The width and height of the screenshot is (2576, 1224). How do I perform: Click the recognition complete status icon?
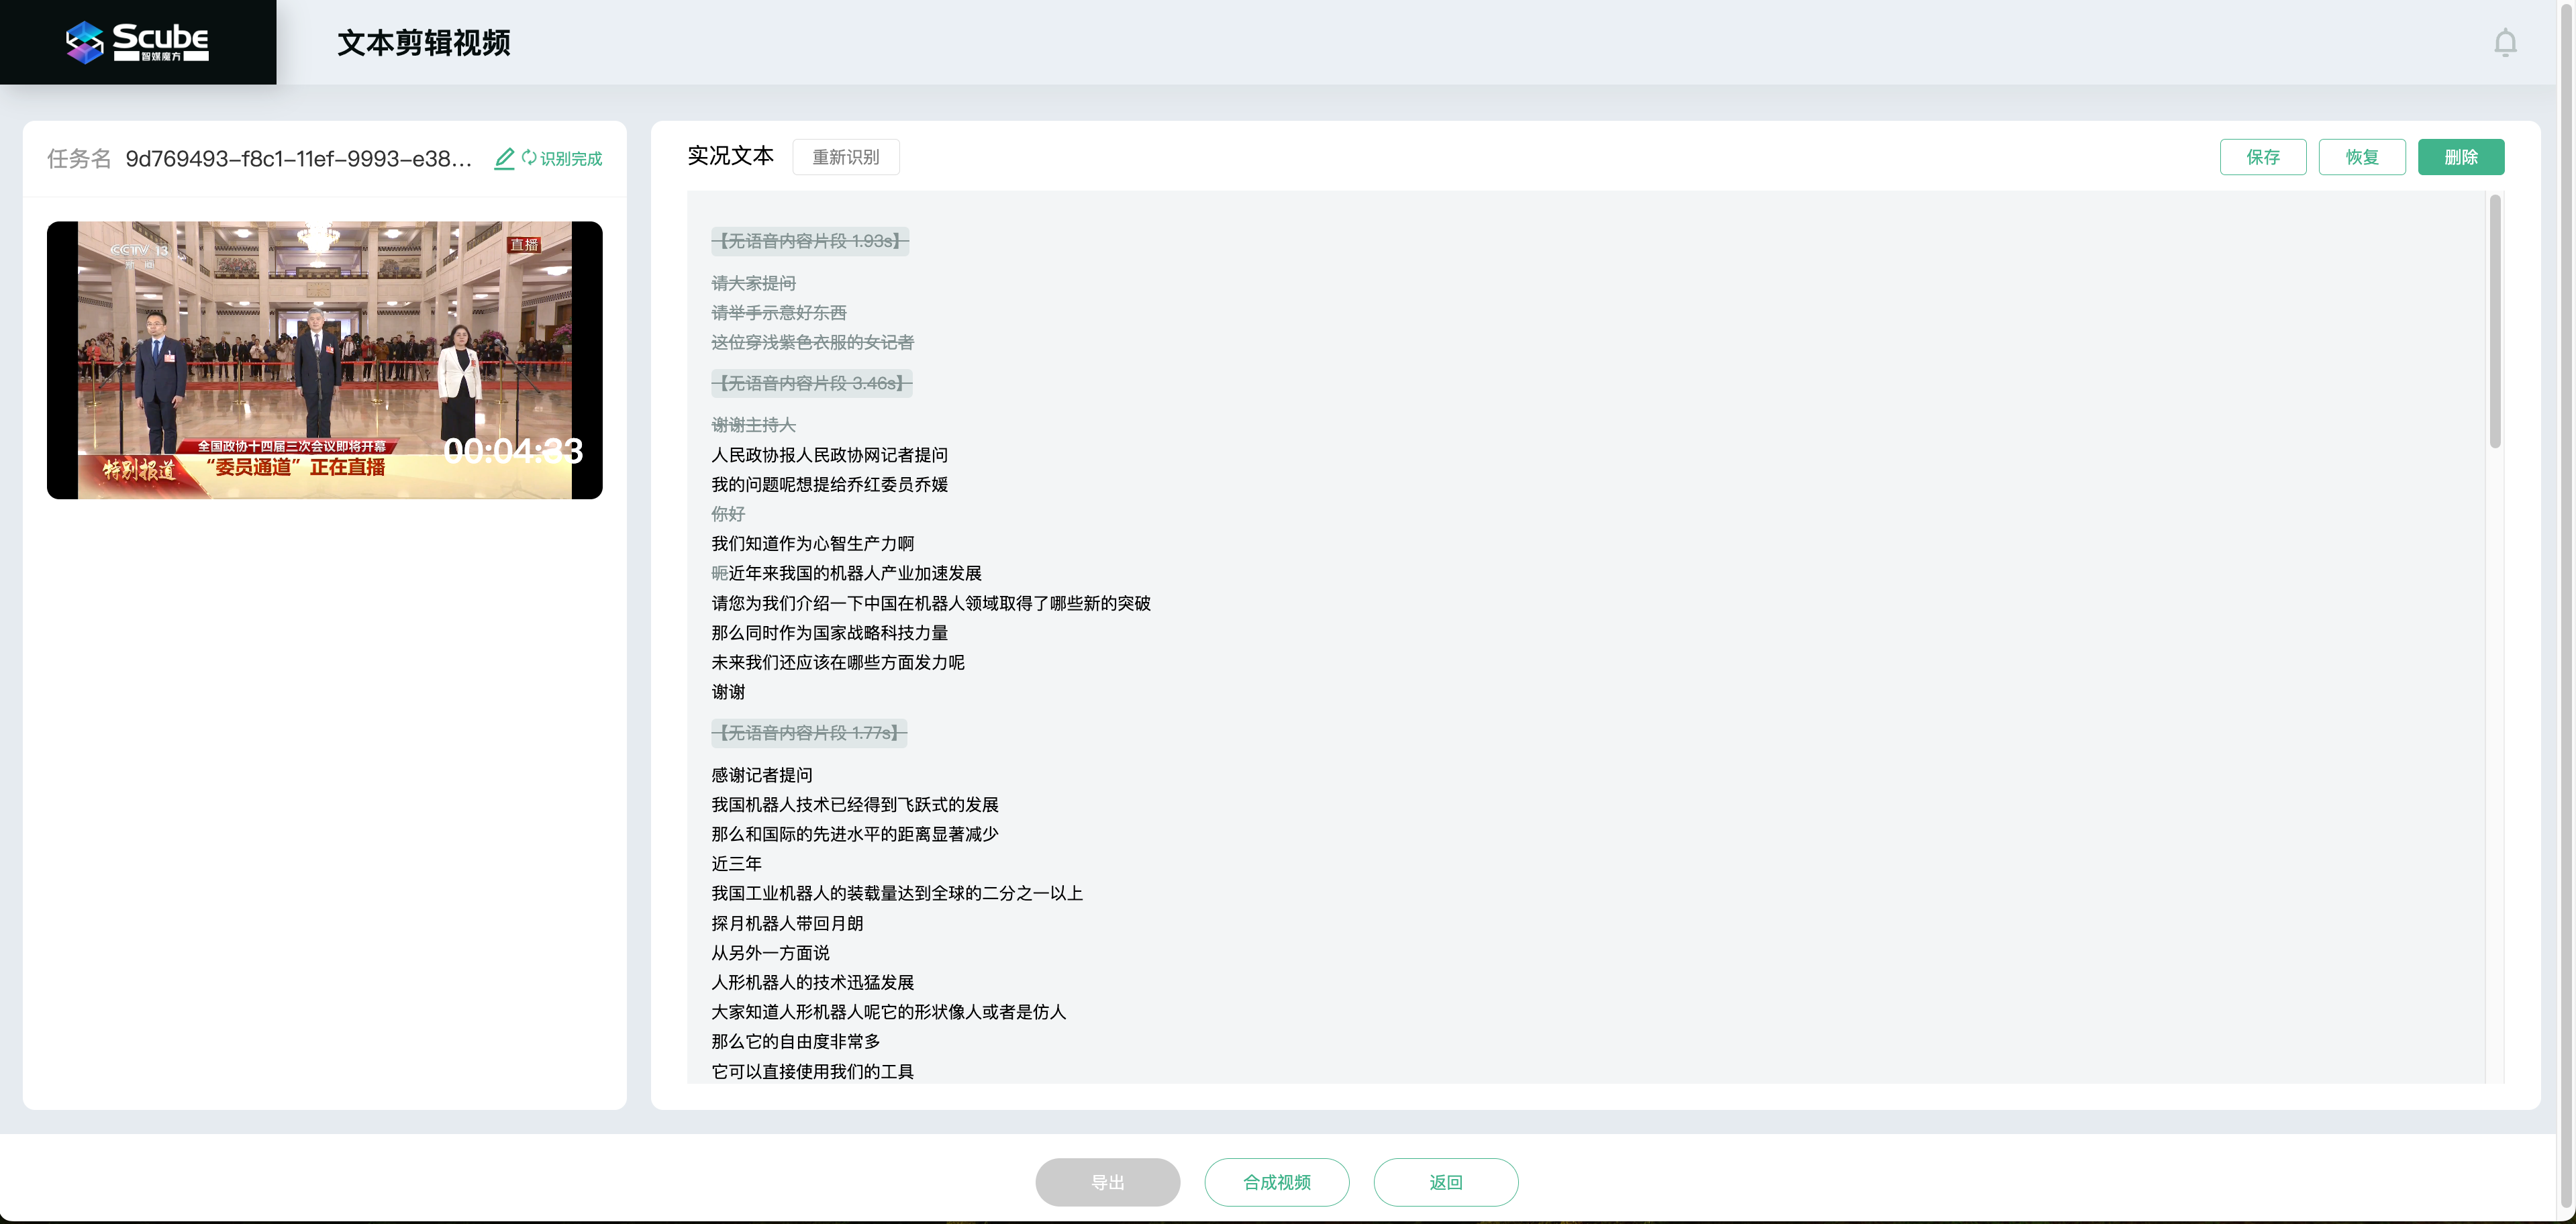(529, 158)
